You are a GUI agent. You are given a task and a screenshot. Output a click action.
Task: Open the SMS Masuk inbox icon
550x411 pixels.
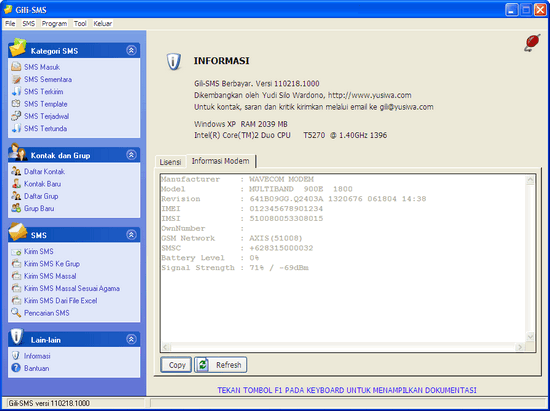[x=16, y=67]
